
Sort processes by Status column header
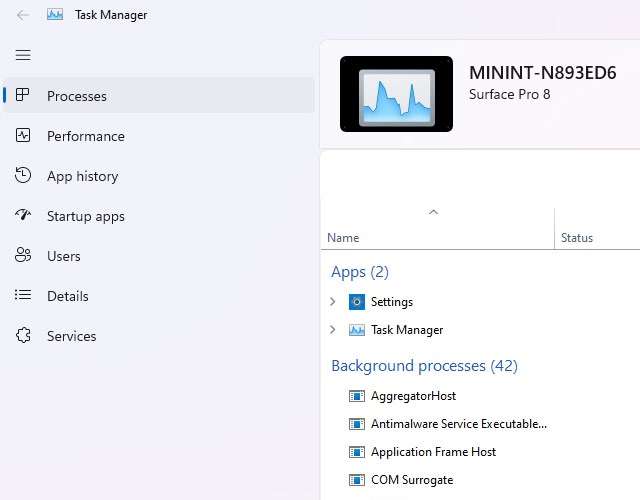point(577,238)
